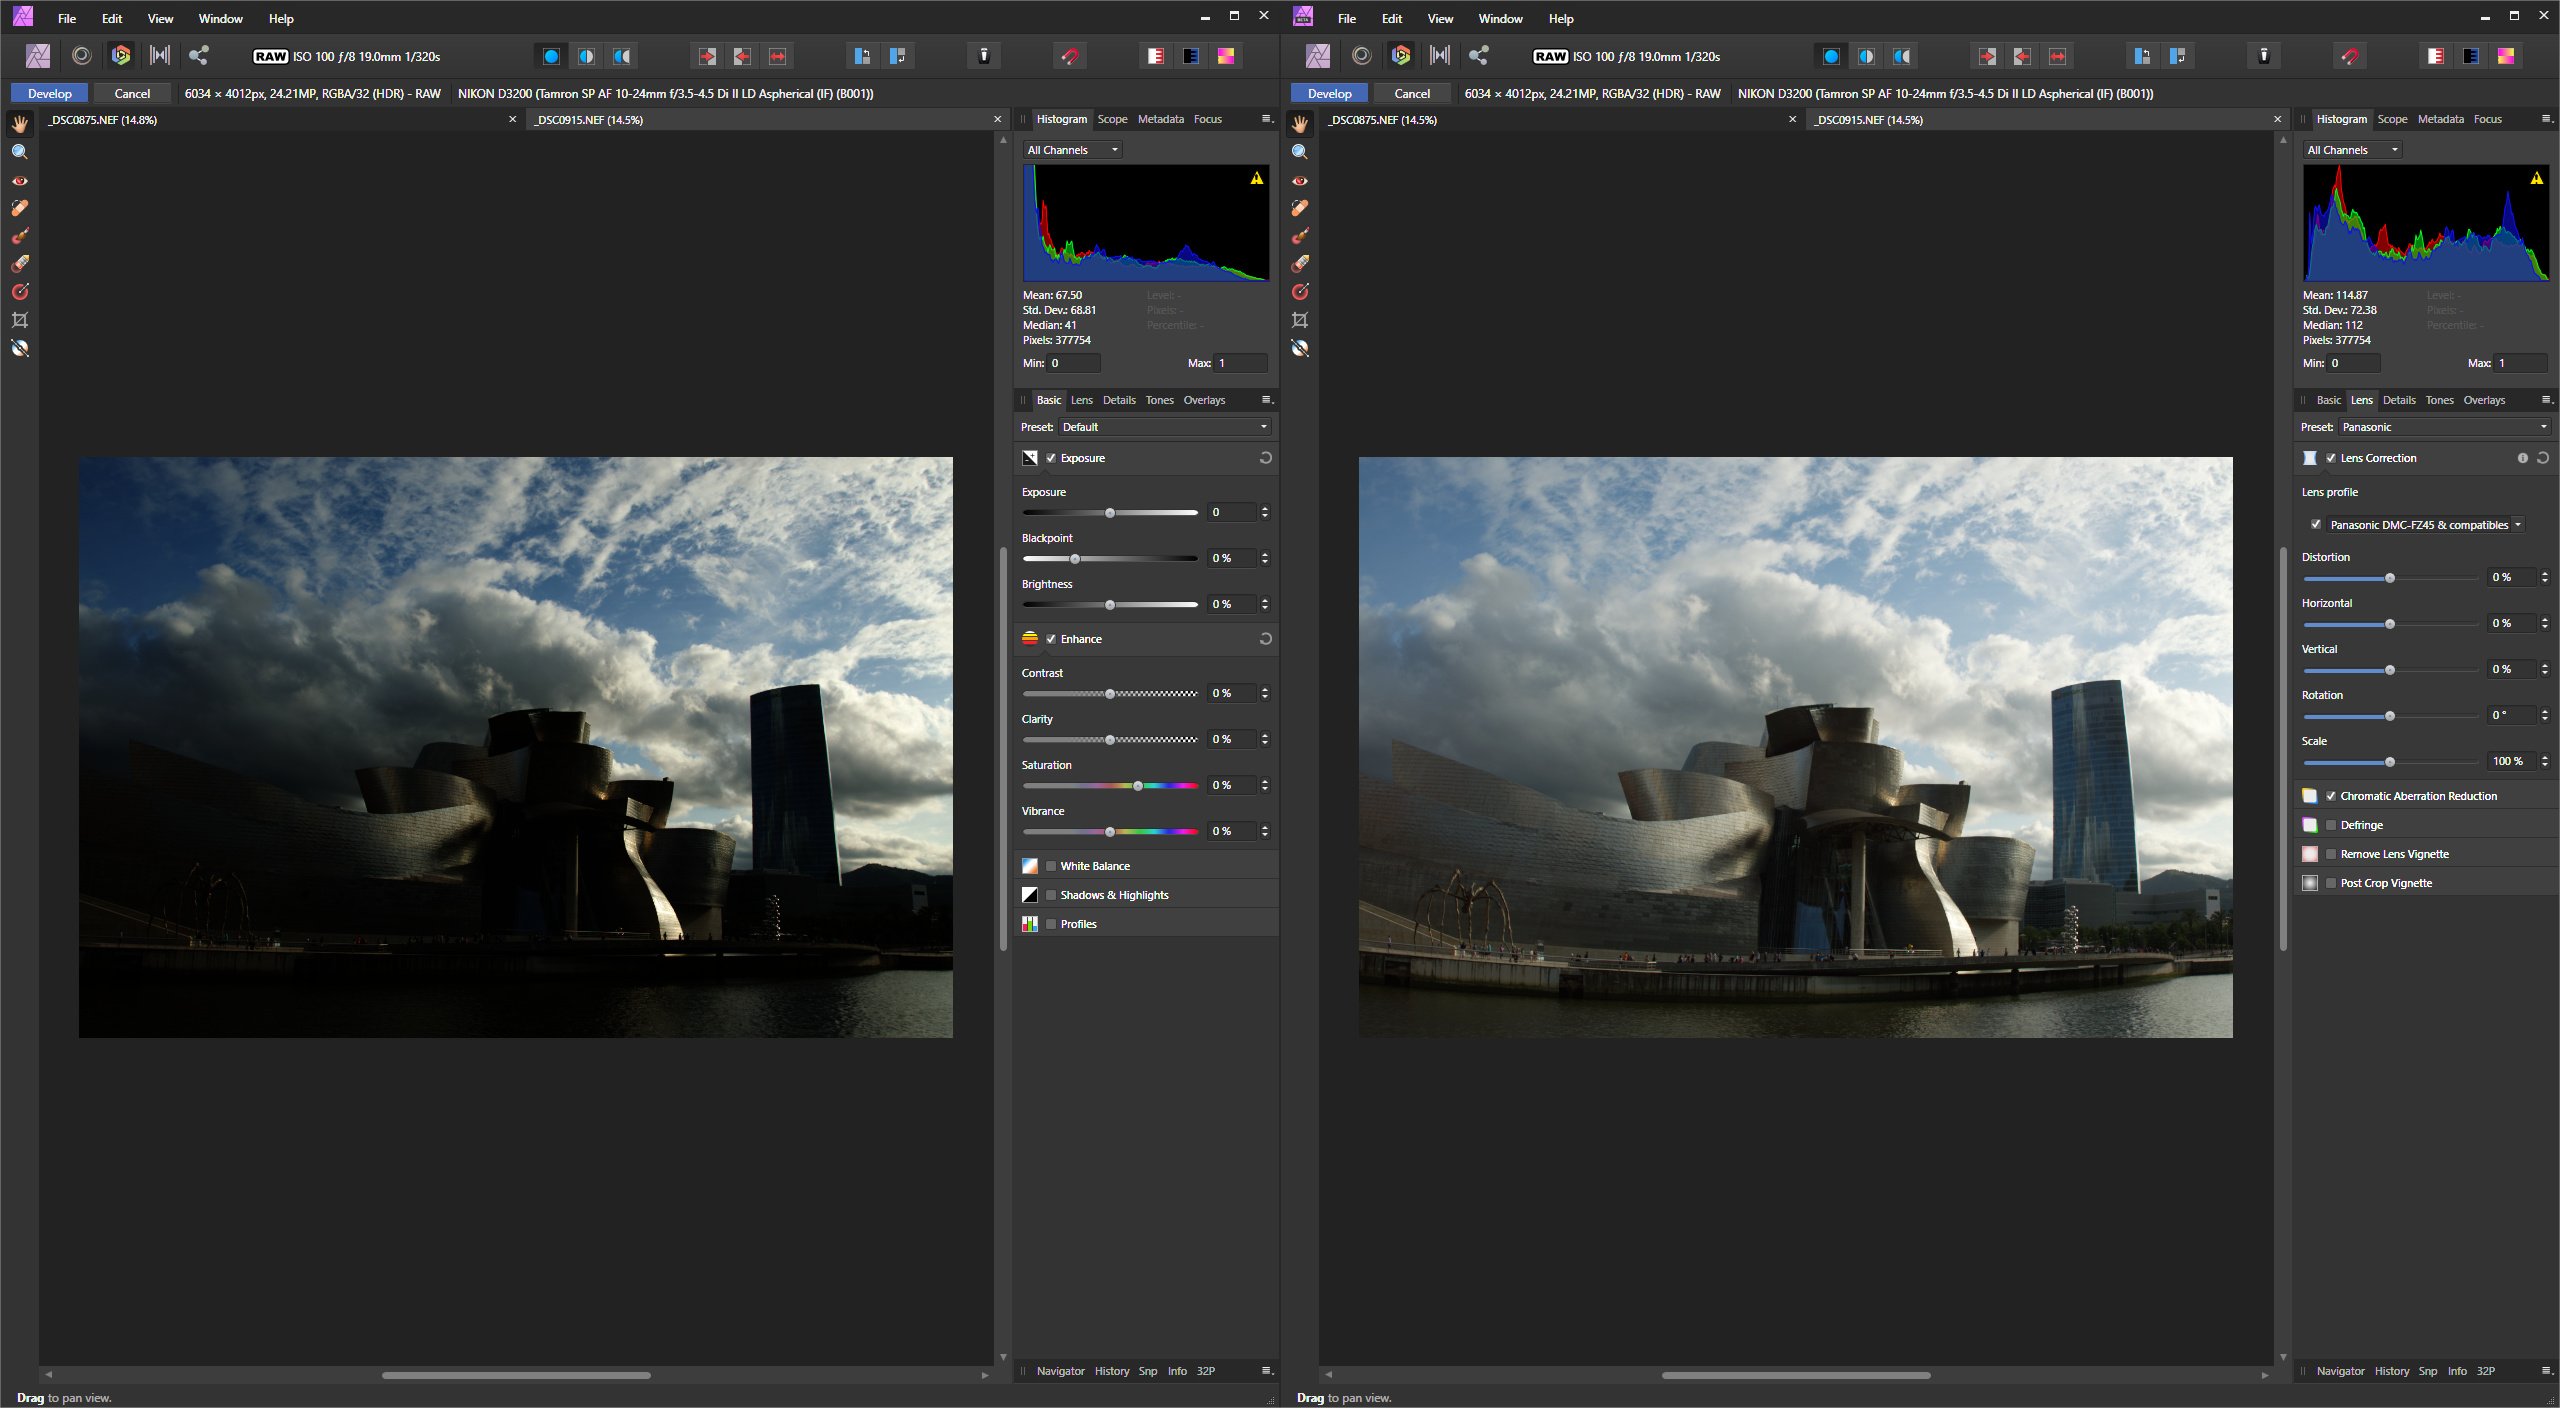2560x1408 pixels.
Task: Toggle Lens Correction checkbox in right window
Action: 2331,458
